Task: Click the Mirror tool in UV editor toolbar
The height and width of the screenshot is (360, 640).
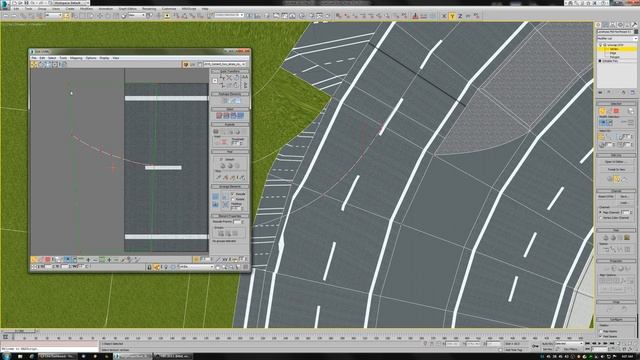Action: 62,64
